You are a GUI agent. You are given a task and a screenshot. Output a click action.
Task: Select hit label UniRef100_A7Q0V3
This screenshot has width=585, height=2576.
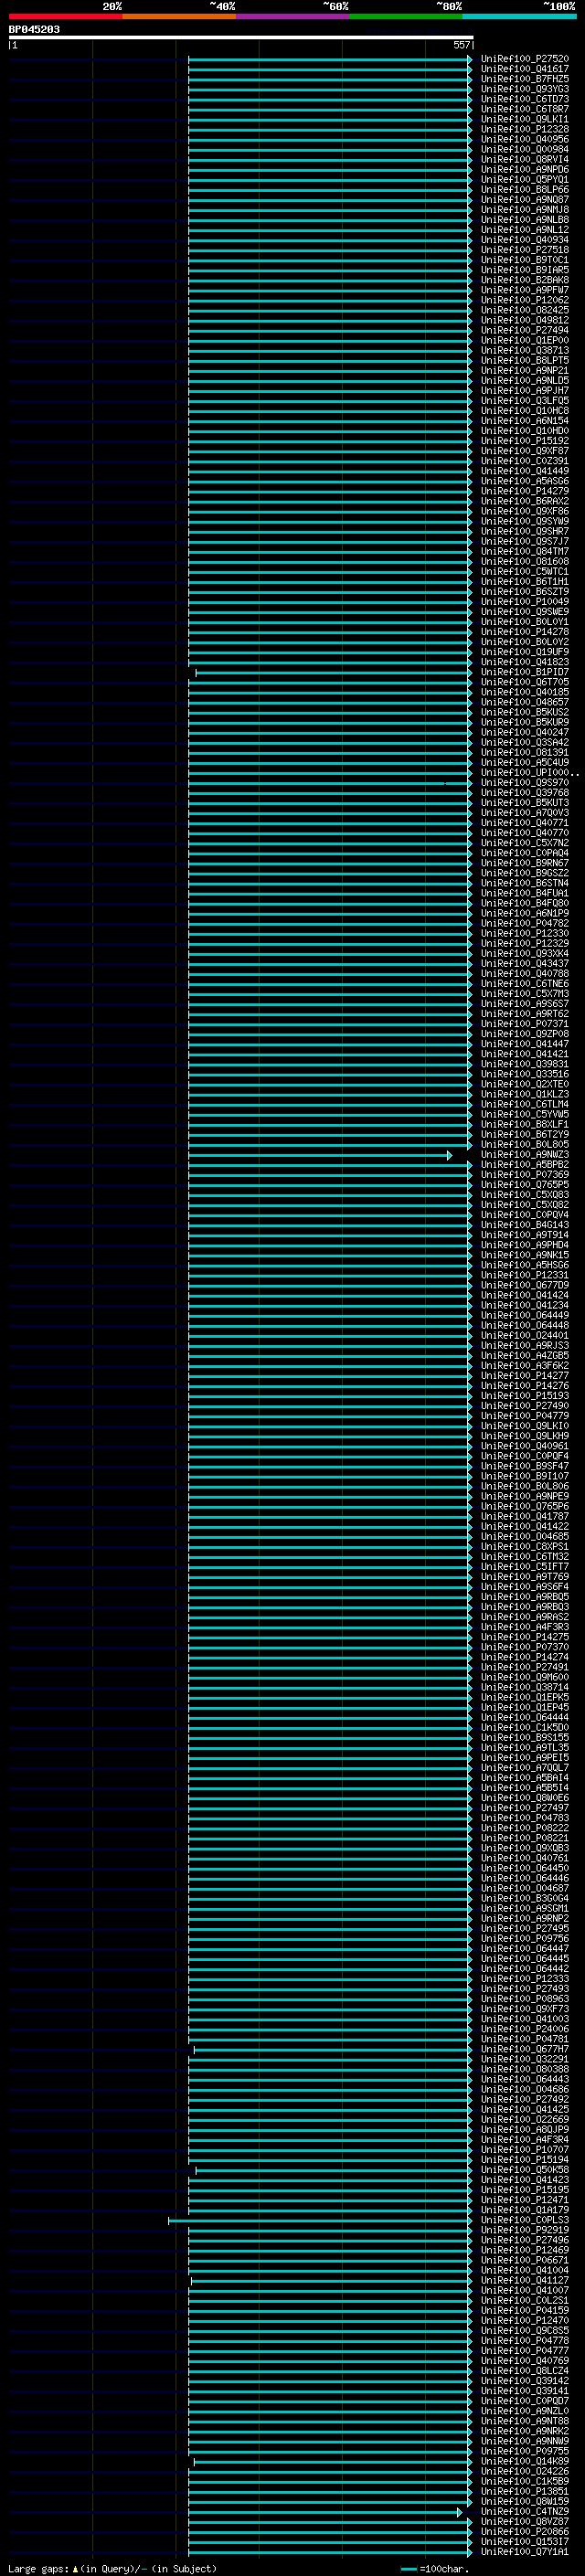coord(524,813)
